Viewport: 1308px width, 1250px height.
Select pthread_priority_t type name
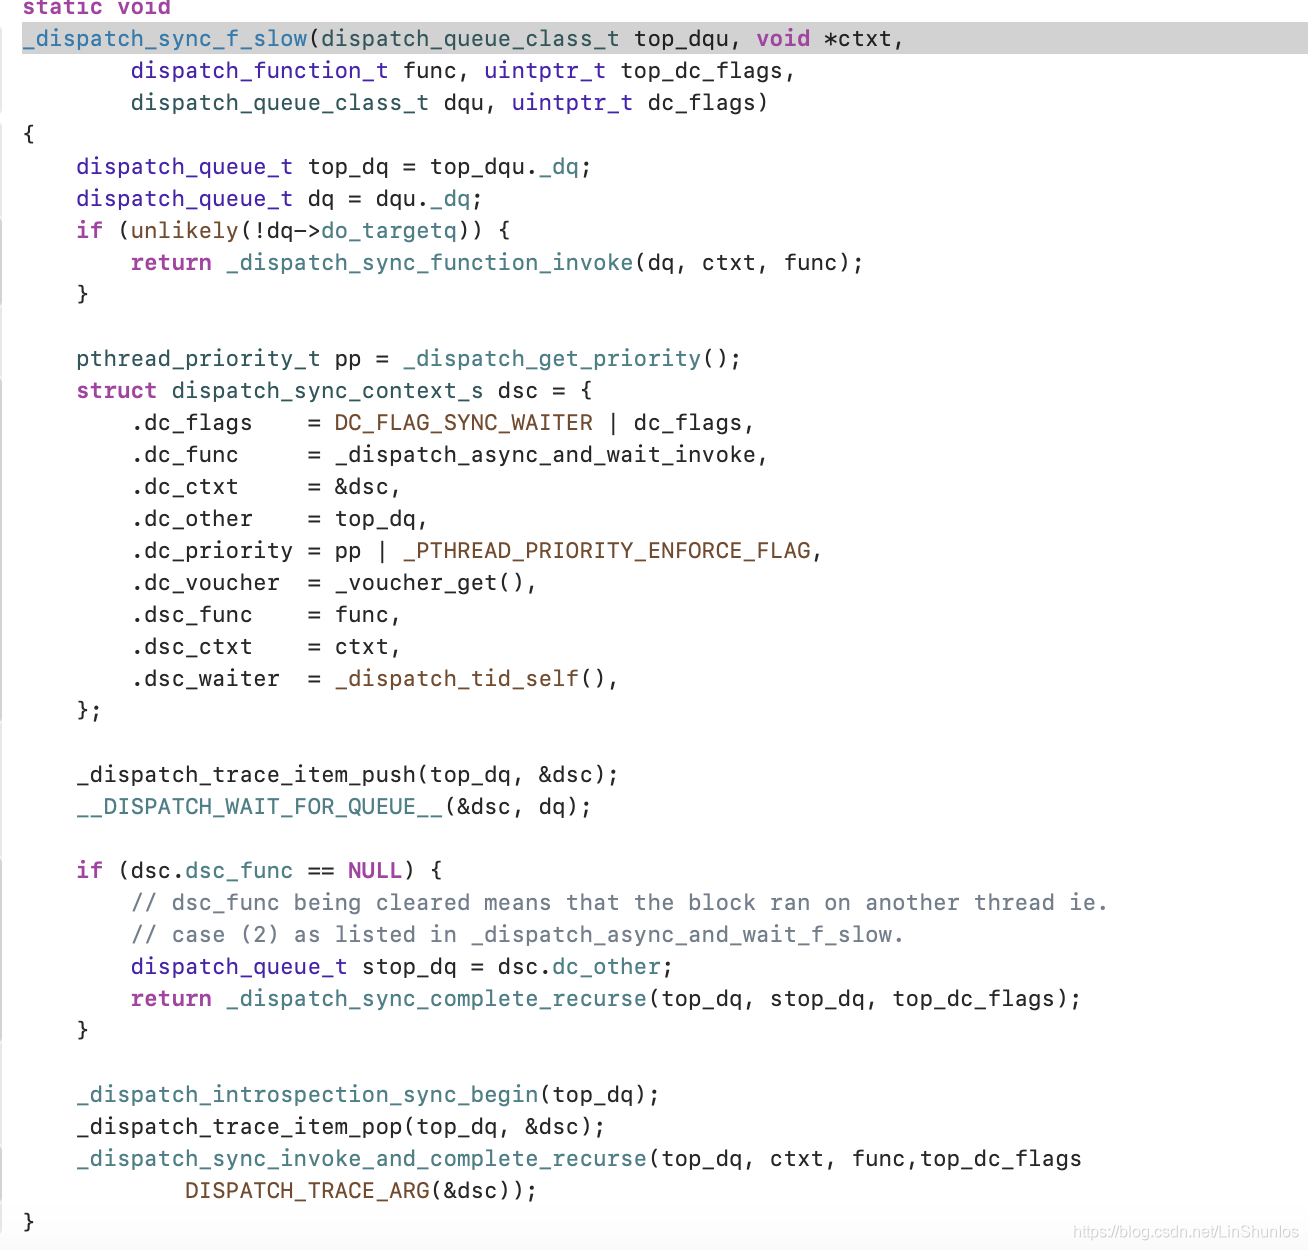click(x=198, y=359)
